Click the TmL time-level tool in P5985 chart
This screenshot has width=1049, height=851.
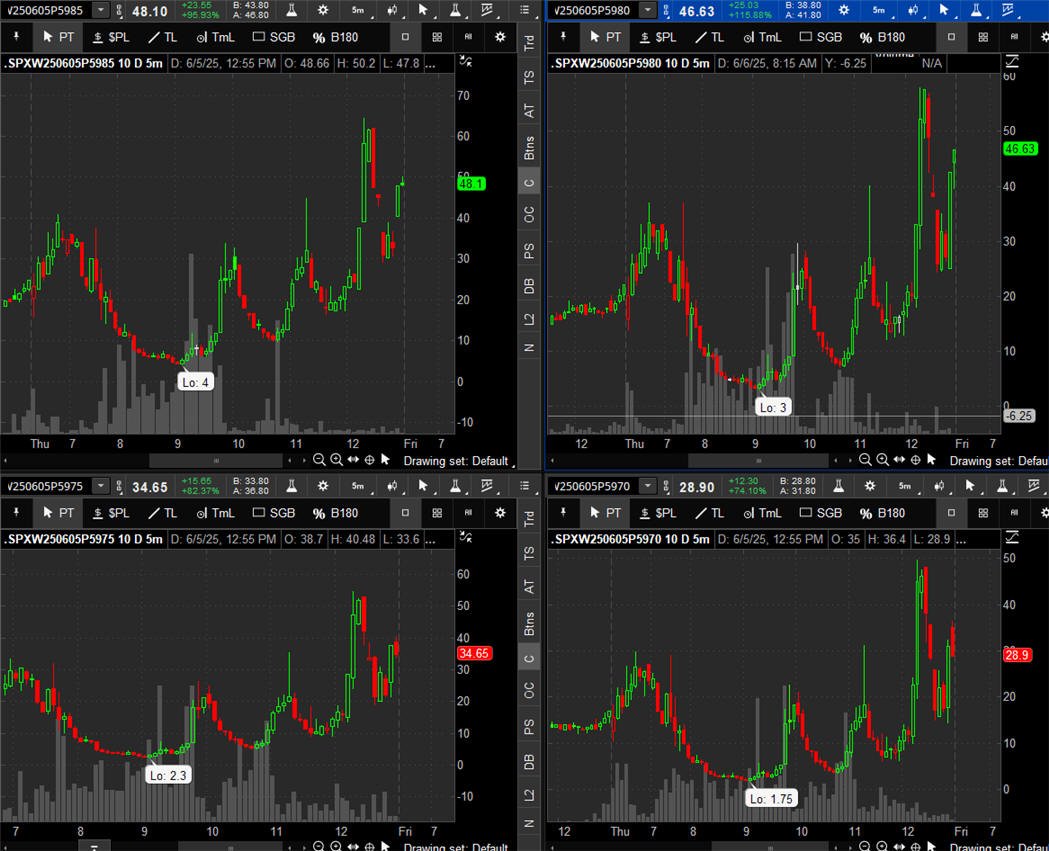pyautogui.click(x=215, y=37)
